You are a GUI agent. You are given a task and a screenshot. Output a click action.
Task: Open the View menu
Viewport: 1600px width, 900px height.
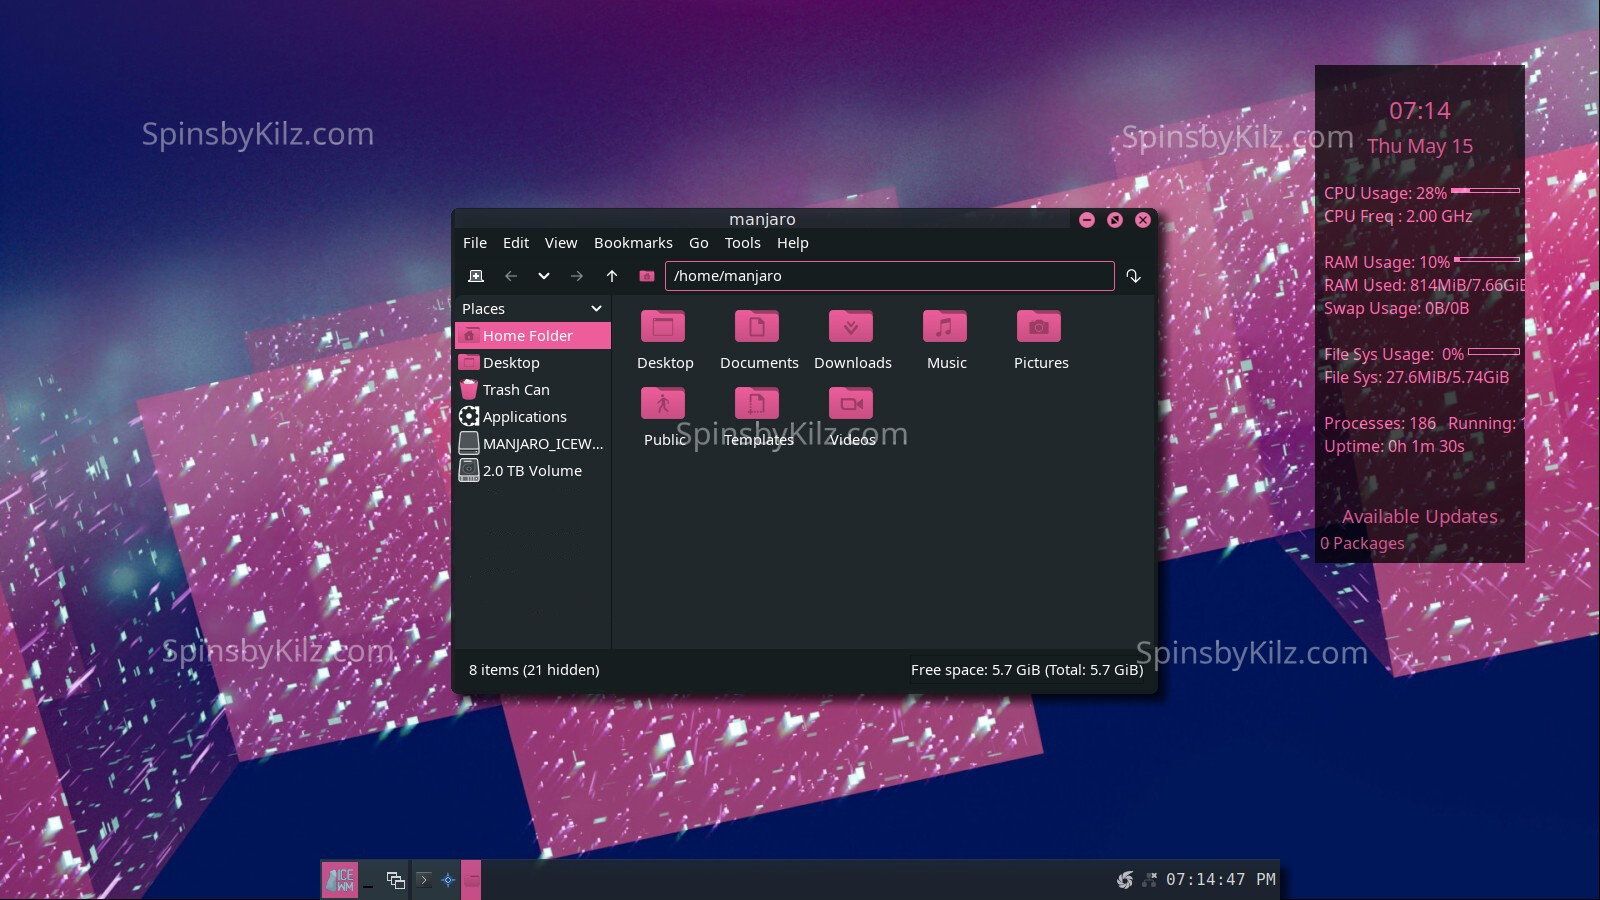(561, 243)
